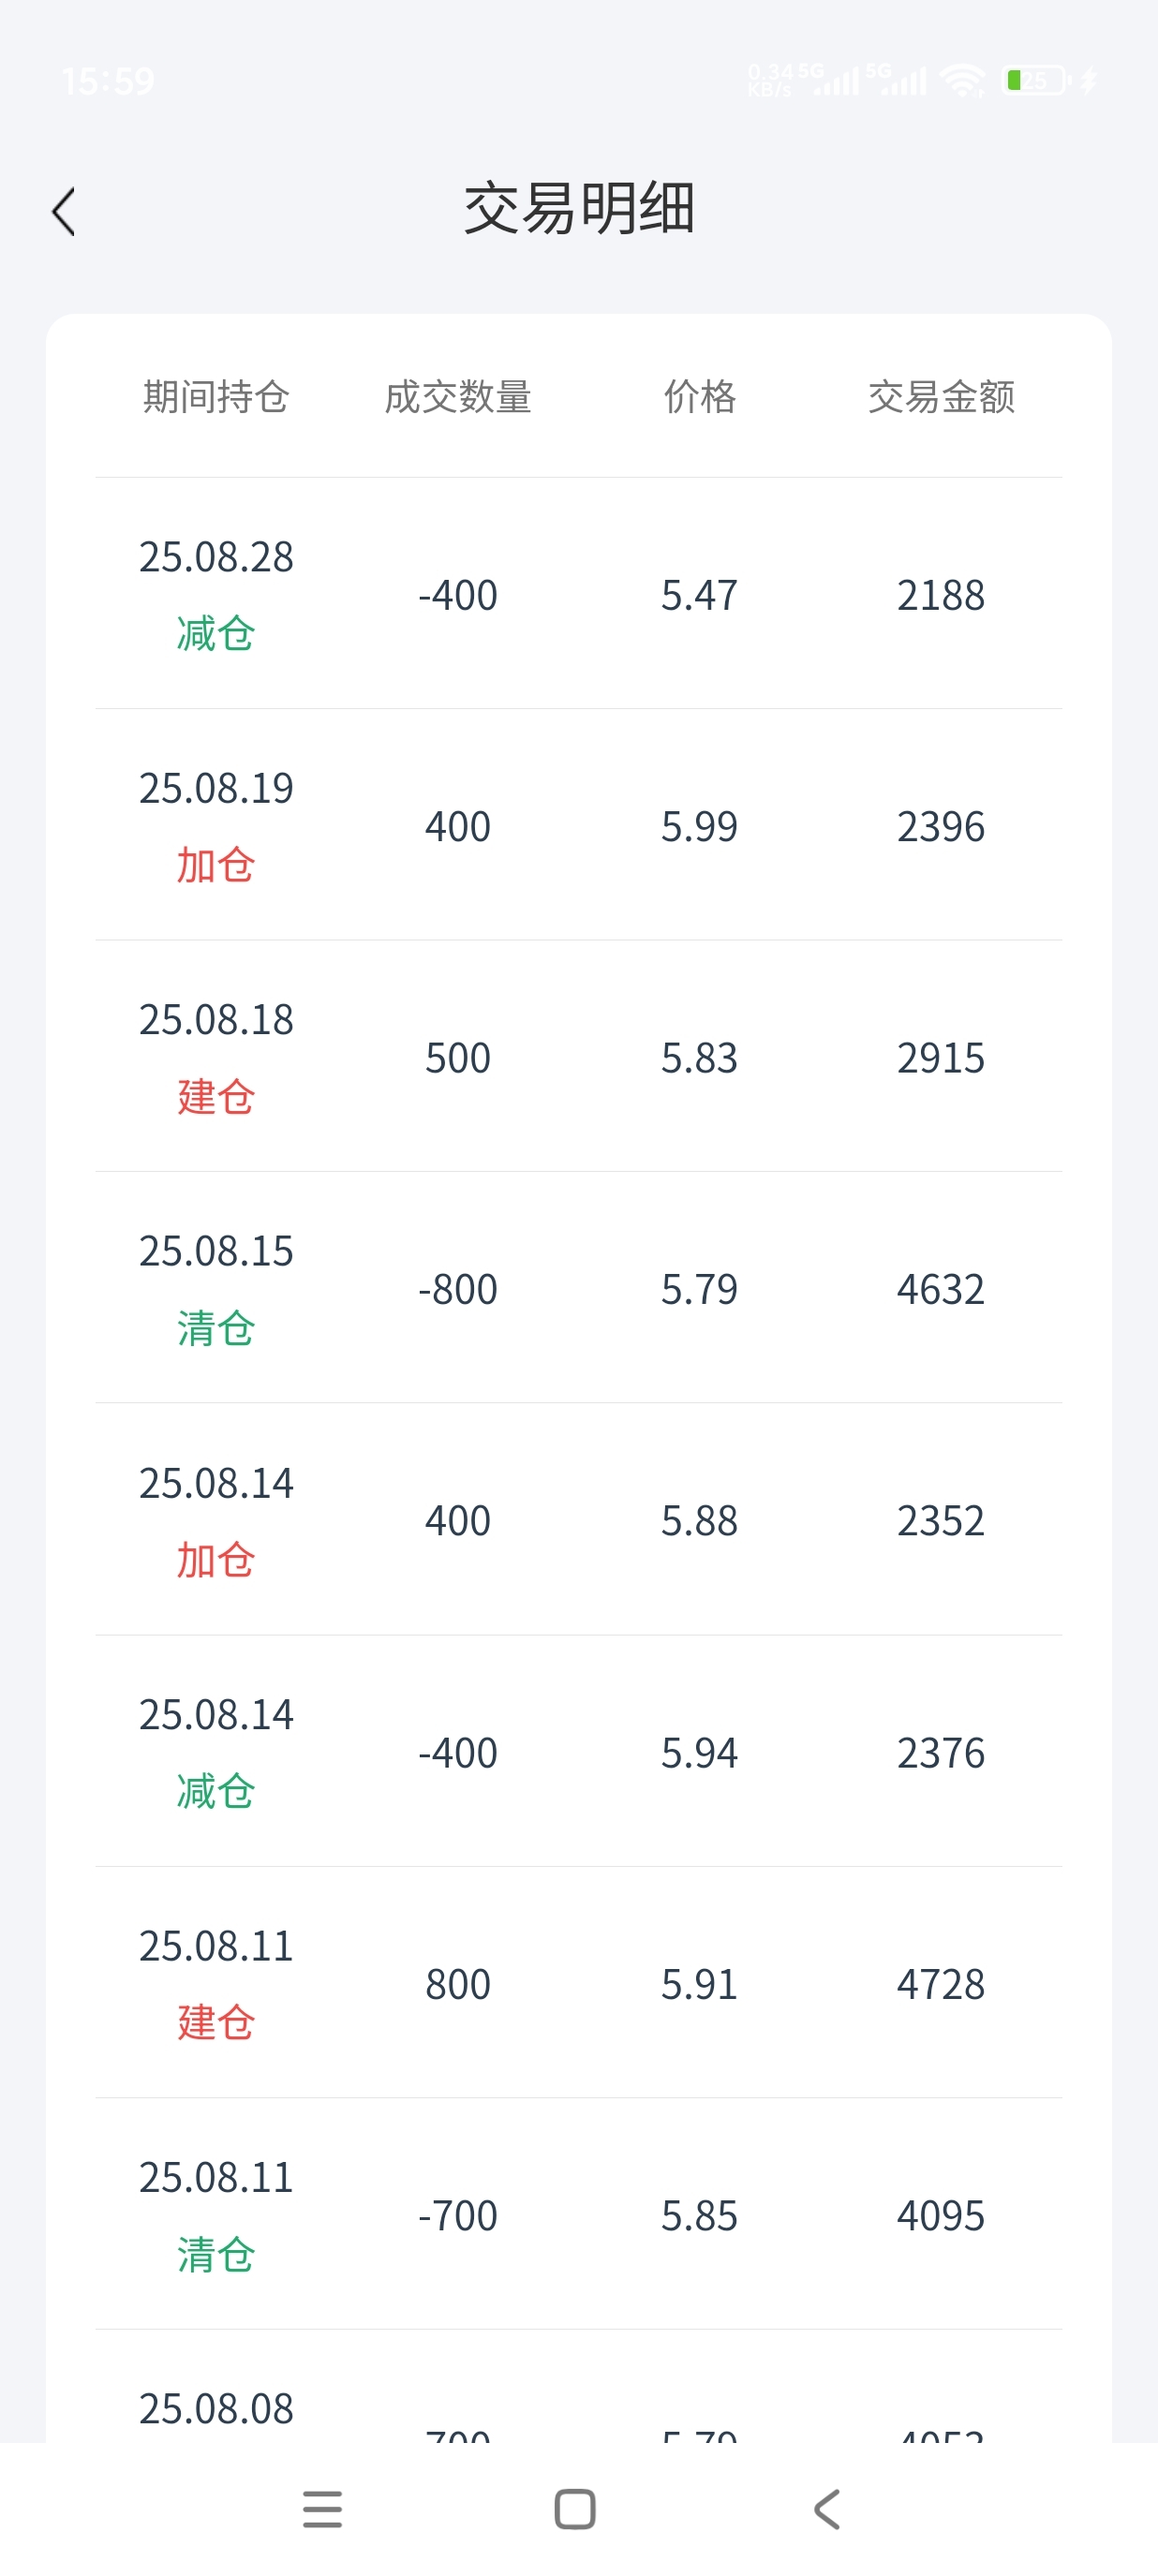
Task: Tap the Wi-Fi status icon
Action: point(962,80)
